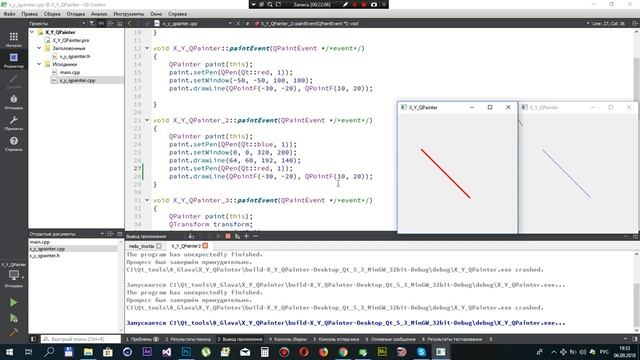The width and height of the screenshot is (640, 360).
Task: Open the Welcome (Начало) mode
Action: (13, 40)
